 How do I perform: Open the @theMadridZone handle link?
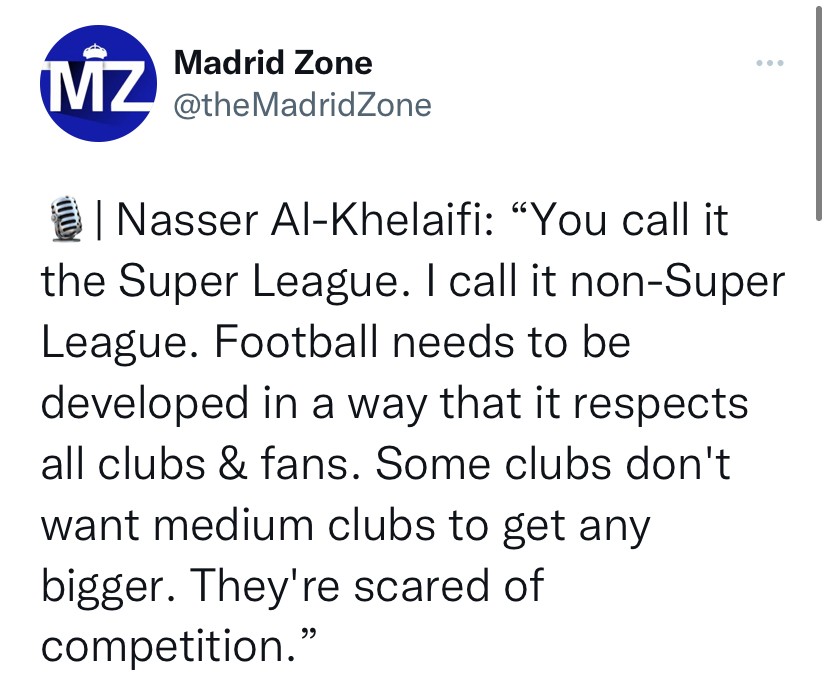pos(303,105)
